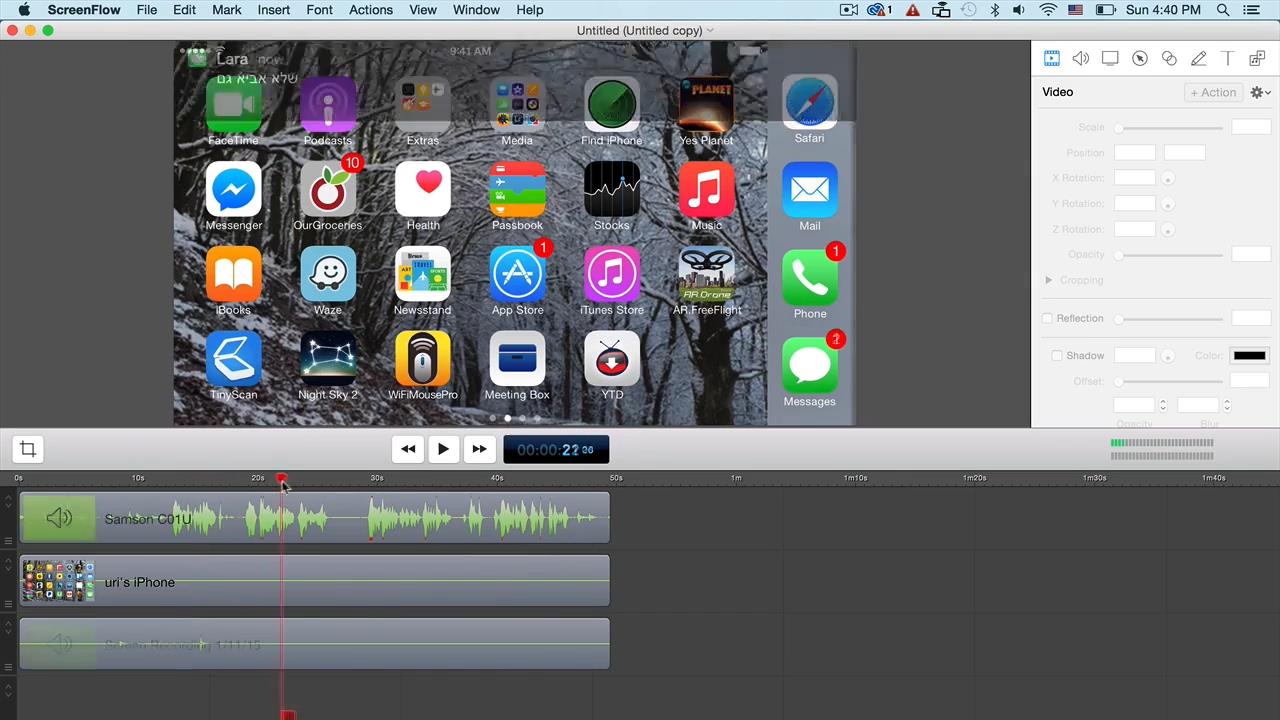Screen dimensions: 1280x720
Task: Click the X Rotation input field
Action: (x=1135, y=178)
